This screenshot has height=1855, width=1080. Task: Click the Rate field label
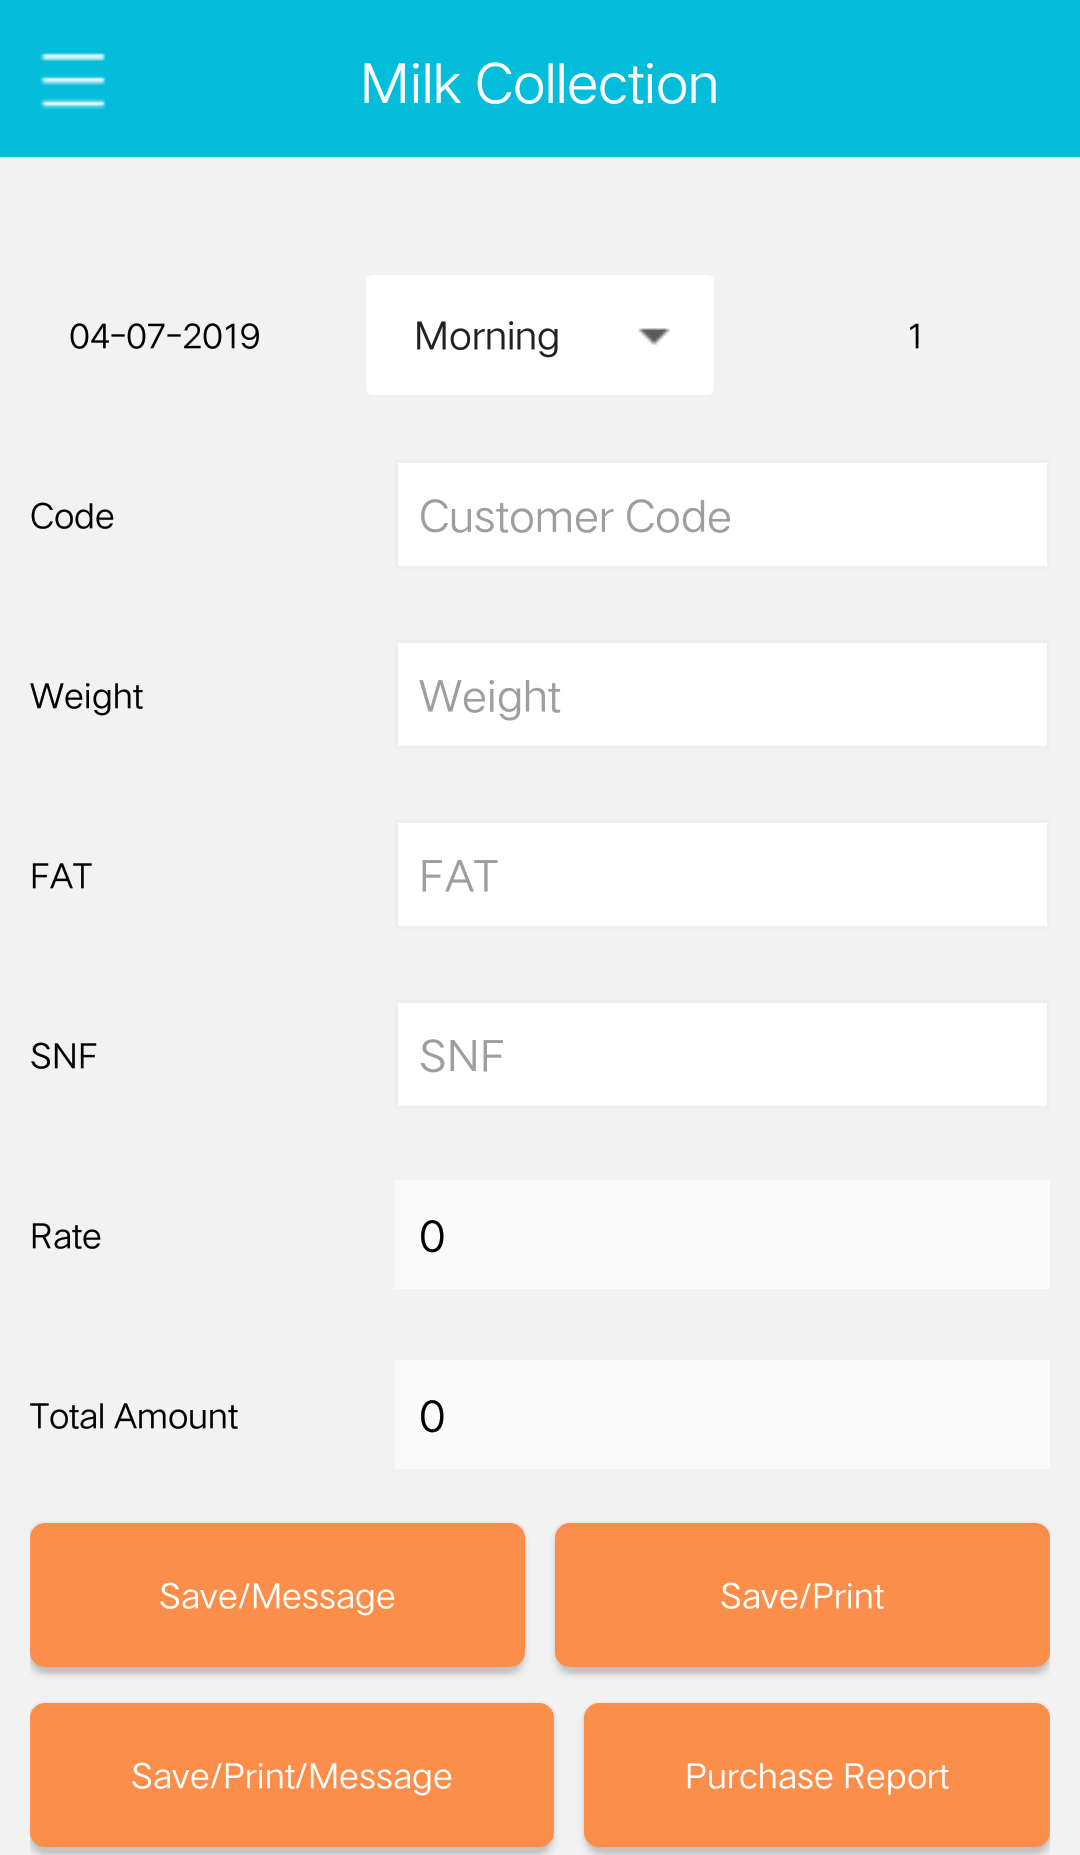tap(66, 1237)
